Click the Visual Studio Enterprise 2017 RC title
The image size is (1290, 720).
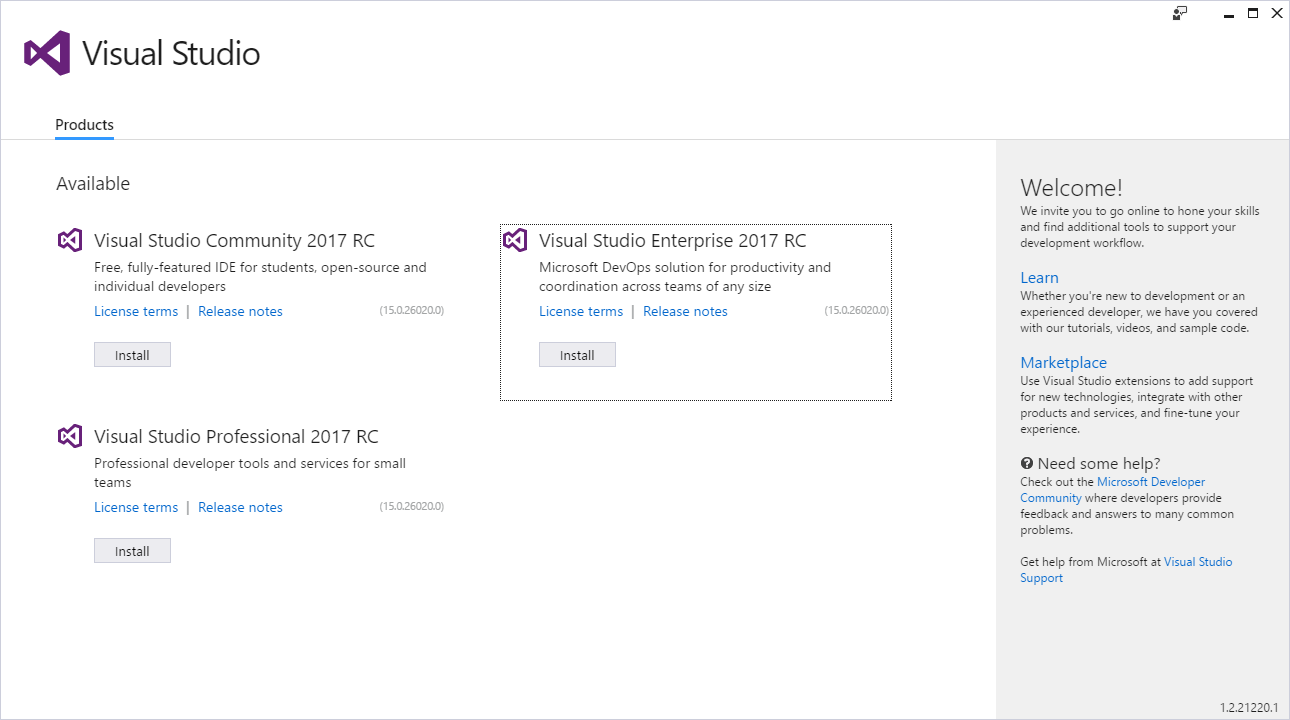click(672, 240)
